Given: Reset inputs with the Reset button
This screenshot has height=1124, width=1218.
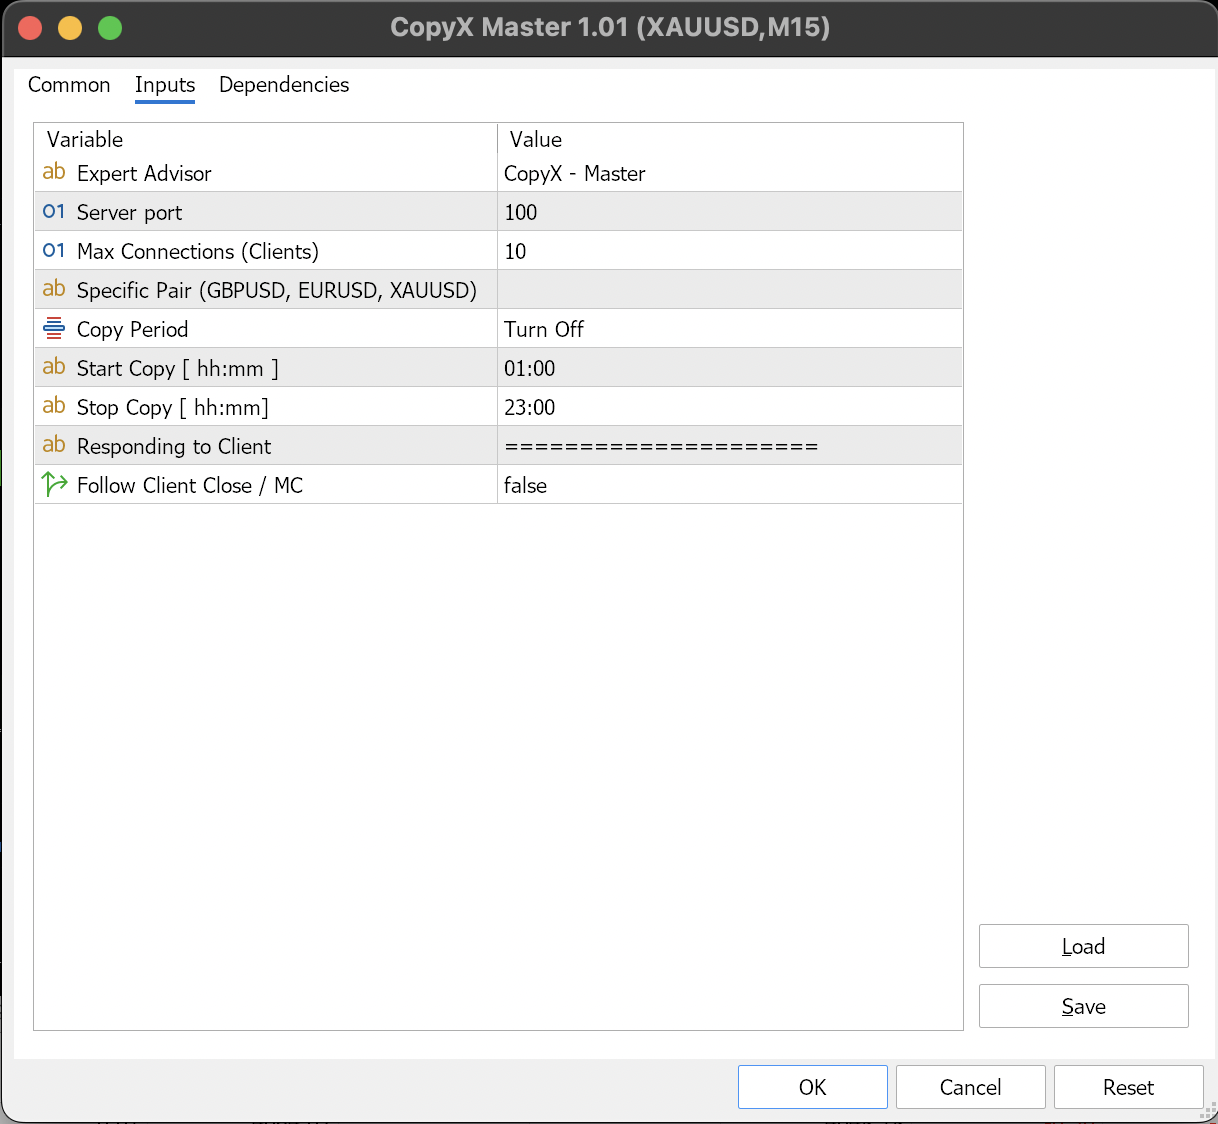Looking at the screenshot, I should pyautogui.click(x=1128, y=1087).
